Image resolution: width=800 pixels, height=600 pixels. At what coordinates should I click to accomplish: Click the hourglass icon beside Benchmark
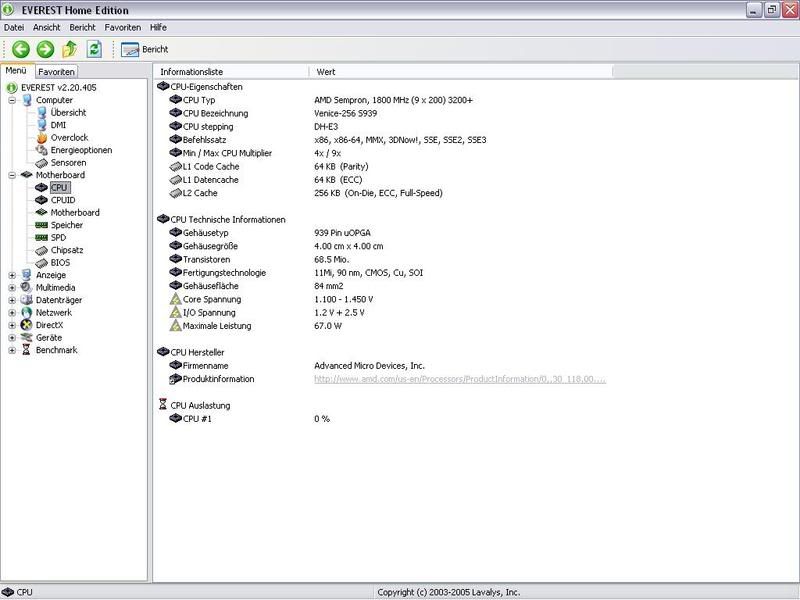27,350
